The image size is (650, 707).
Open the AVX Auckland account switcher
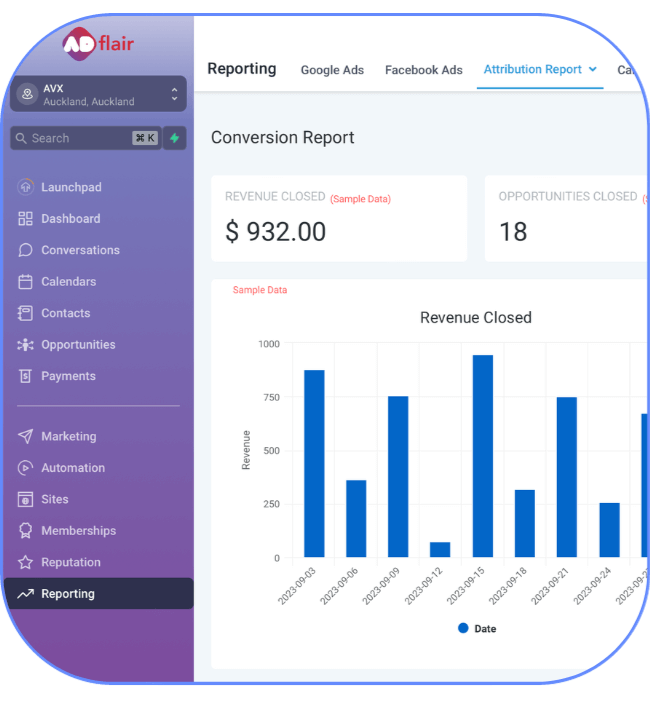[x=98, y=94]
